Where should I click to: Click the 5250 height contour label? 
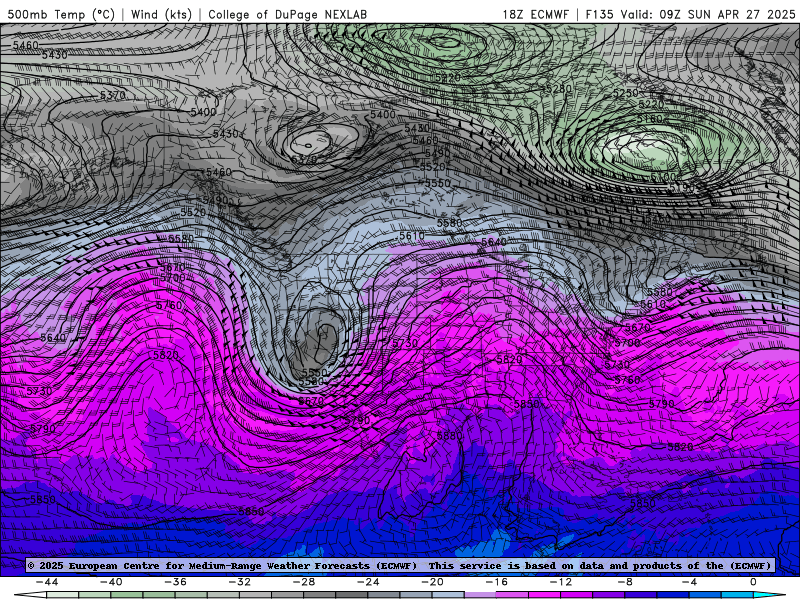[x=626, y=93]
